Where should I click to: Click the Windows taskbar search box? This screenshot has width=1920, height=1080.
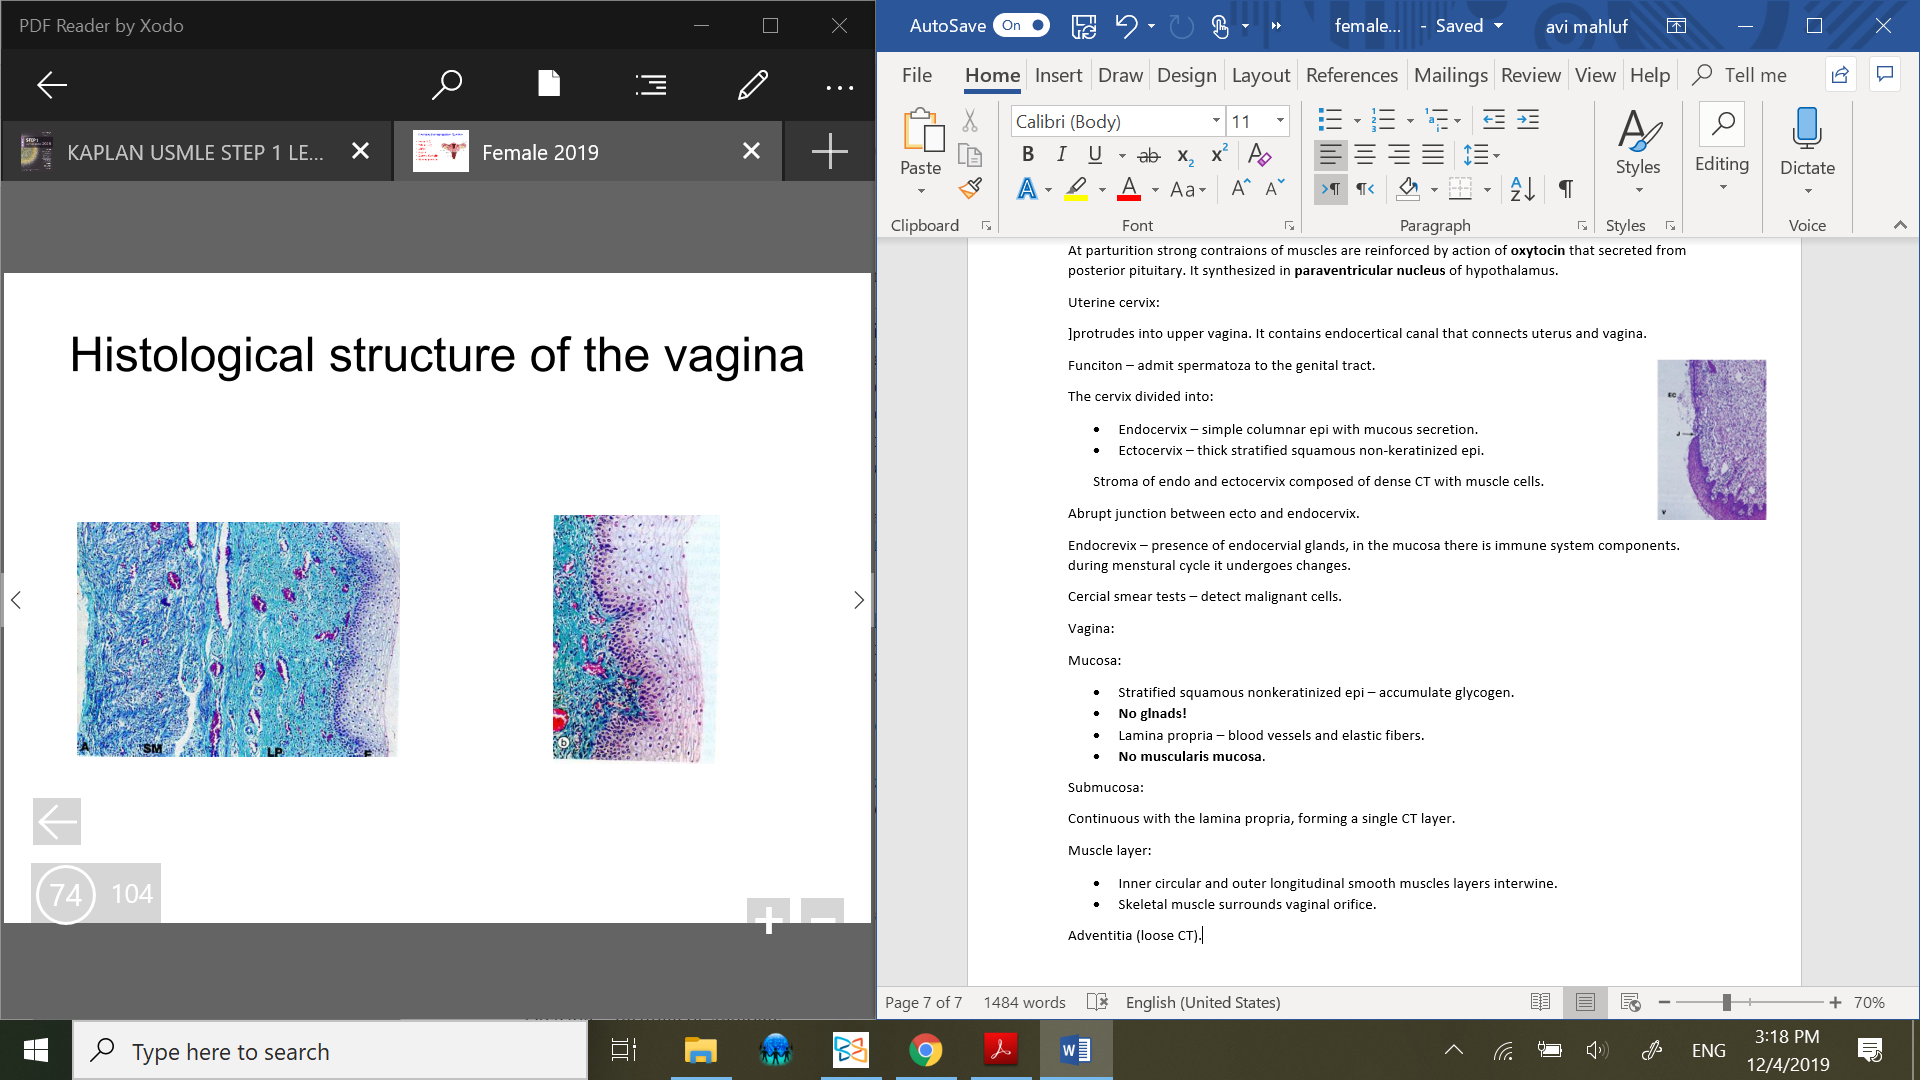[x=330, y=1051]
